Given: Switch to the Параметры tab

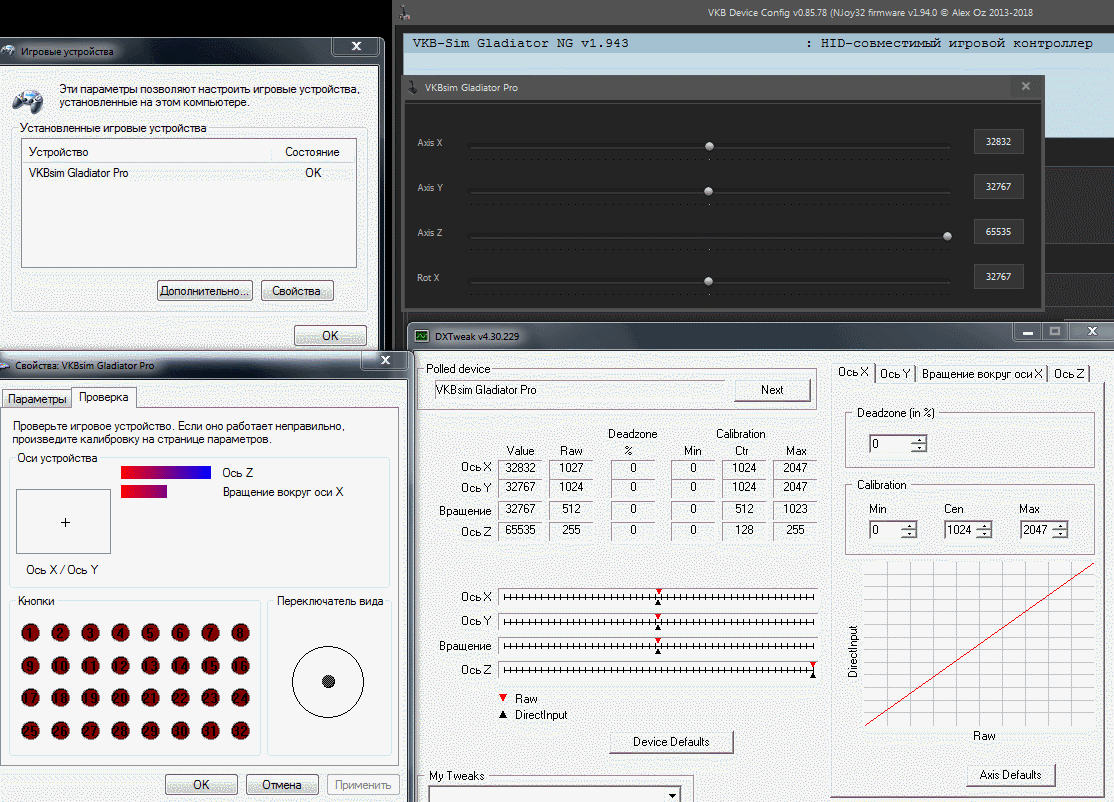Looking at the screenshot, I should pyautogui.click(x=37, y=399).
